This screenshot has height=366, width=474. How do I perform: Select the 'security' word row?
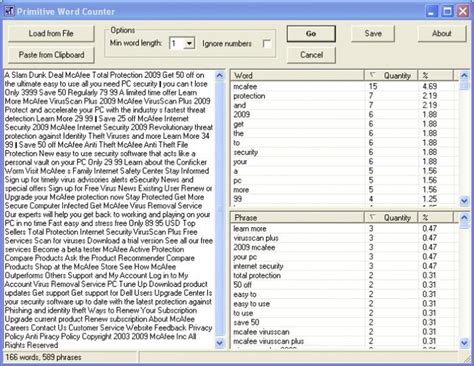345,152
